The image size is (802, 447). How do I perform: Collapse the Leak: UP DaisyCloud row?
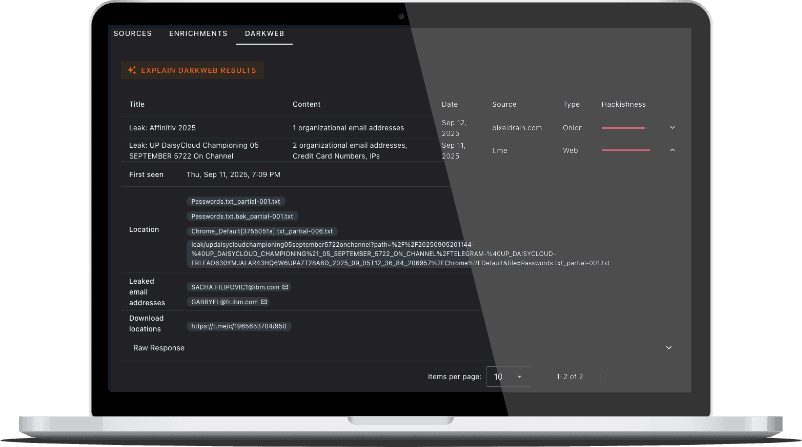[x=672, y=150]
